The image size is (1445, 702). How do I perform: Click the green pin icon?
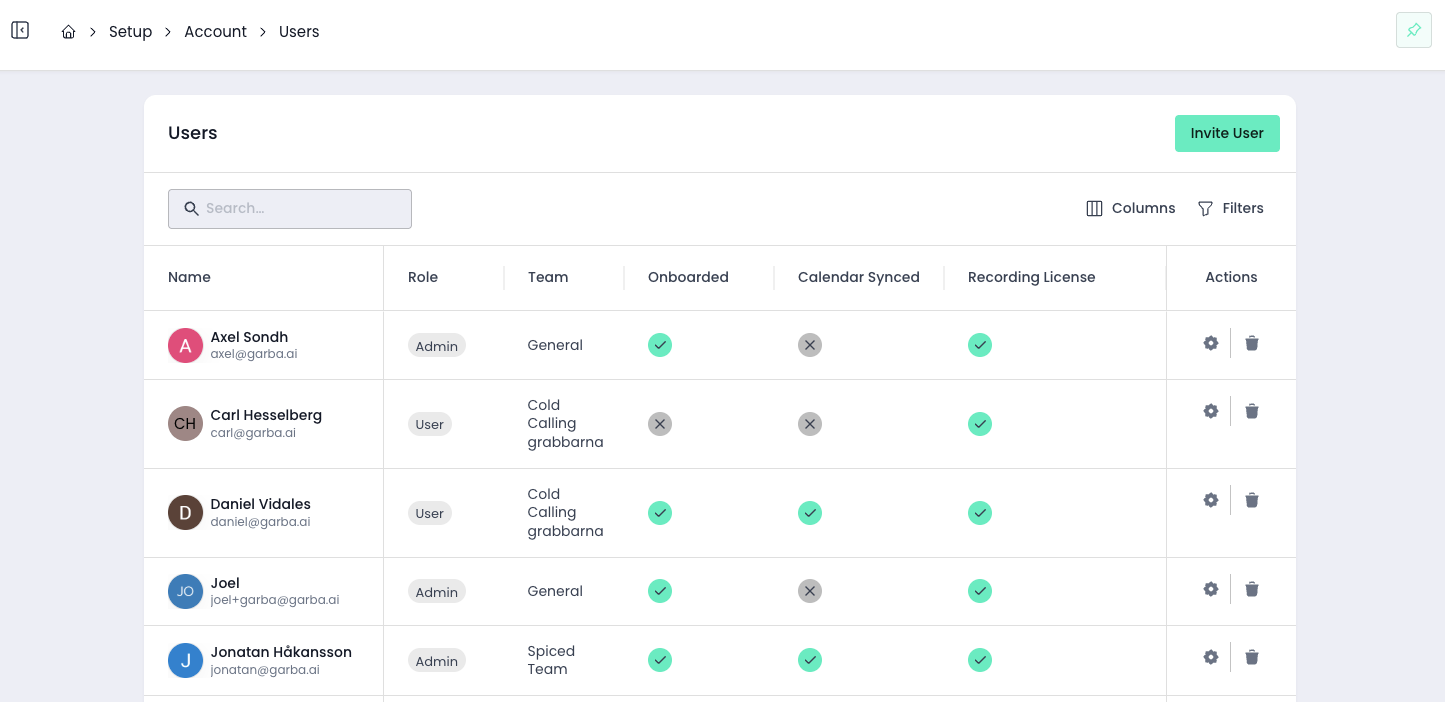(1413, 31)
